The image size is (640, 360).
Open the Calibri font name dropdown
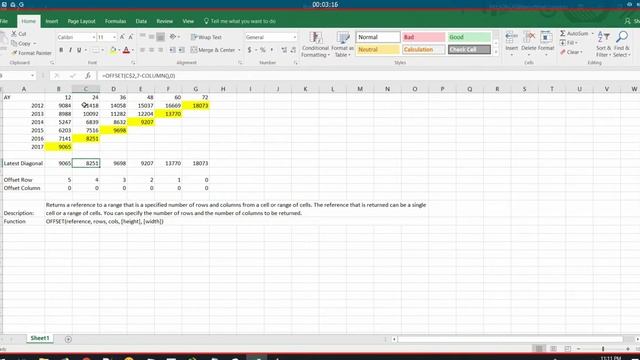pos(93,37)
